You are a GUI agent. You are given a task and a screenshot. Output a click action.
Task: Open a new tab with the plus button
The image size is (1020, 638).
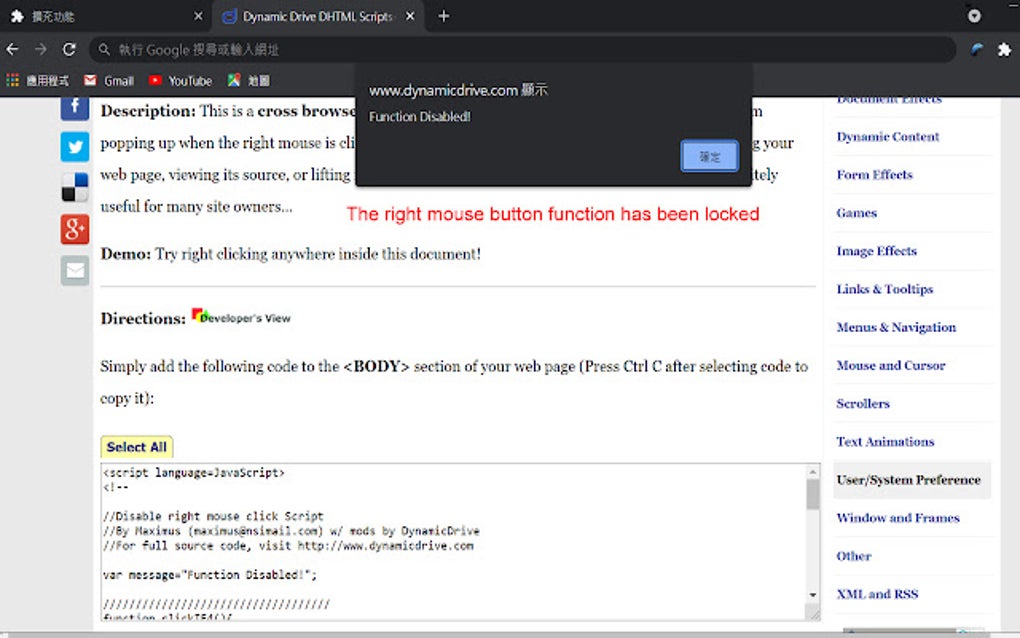pyautogui.click(x=443, y=16)
